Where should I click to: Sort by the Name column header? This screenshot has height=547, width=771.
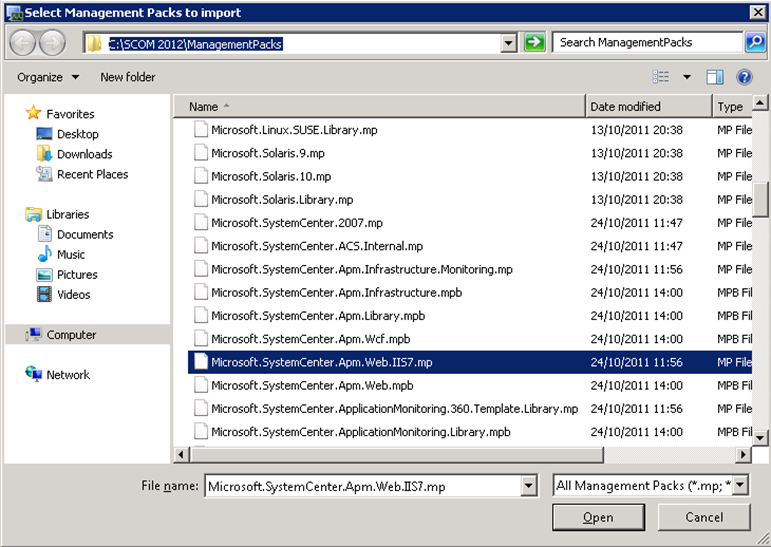pos(379,106)
